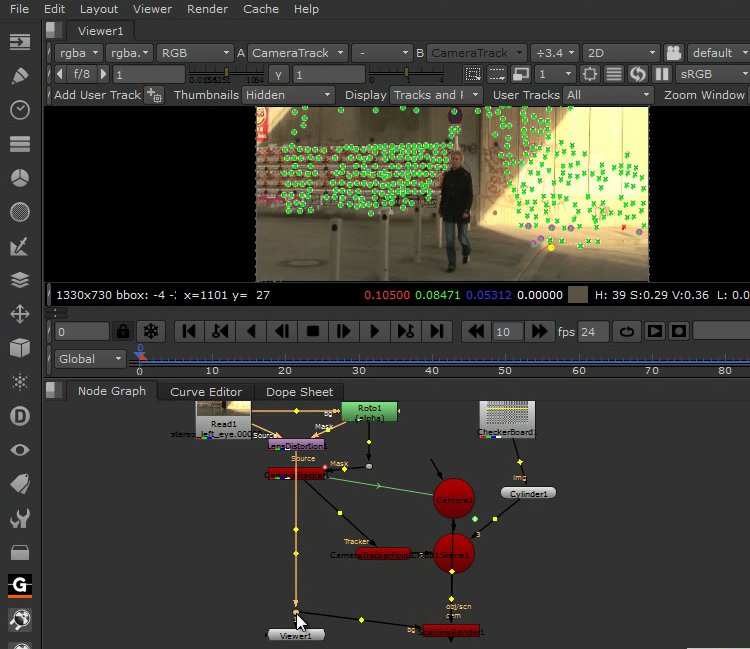Open the Thumbnails Hidden dropdown
This screenshot has height=649, width=750.
(x=287, y=95)
